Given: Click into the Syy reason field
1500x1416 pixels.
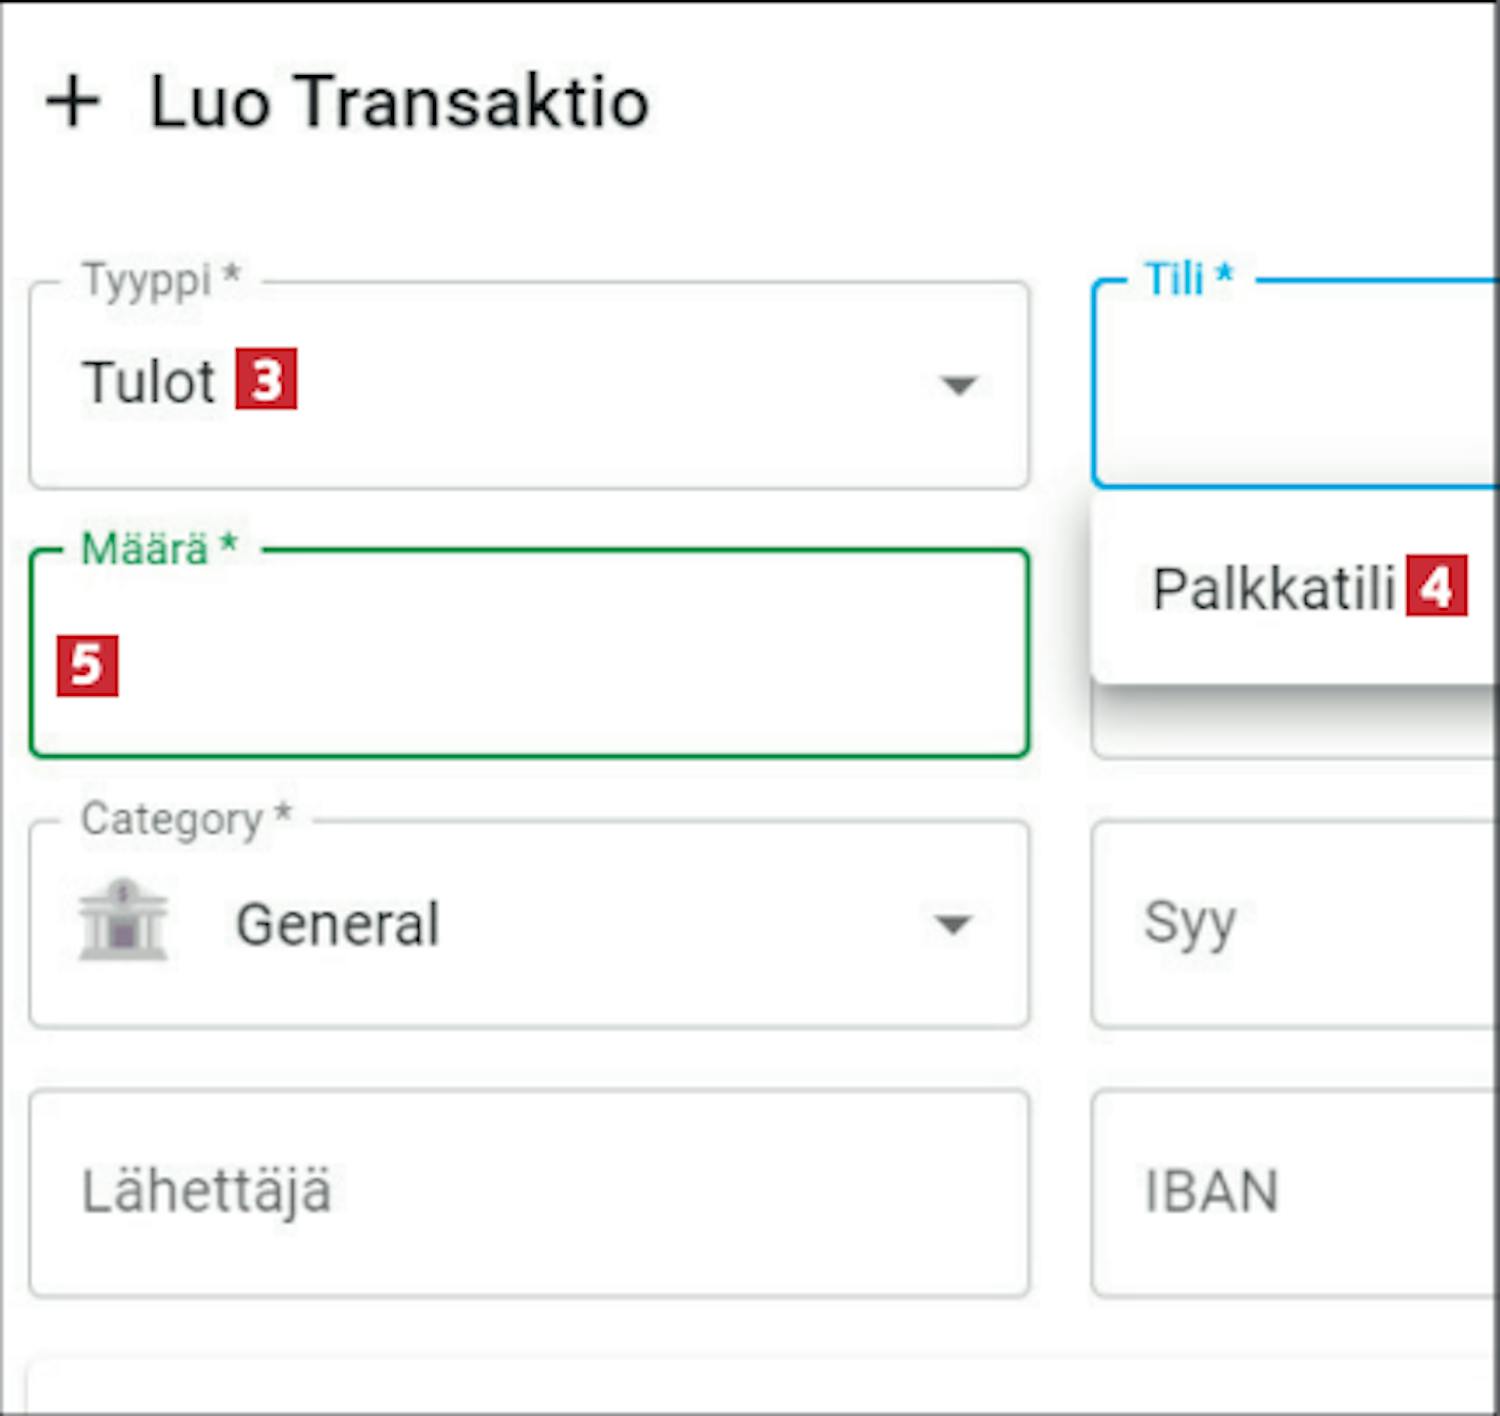Looking at the screenshot, I should tap(1300, 922).
